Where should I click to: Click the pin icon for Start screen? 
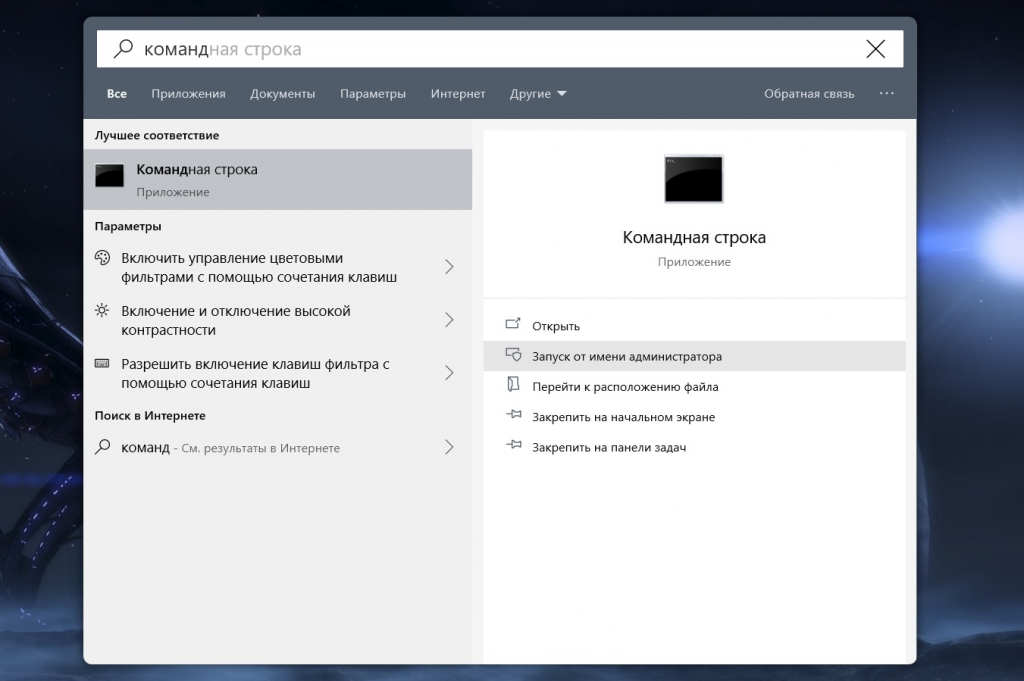pyautogui.click(x=513, y=414)
